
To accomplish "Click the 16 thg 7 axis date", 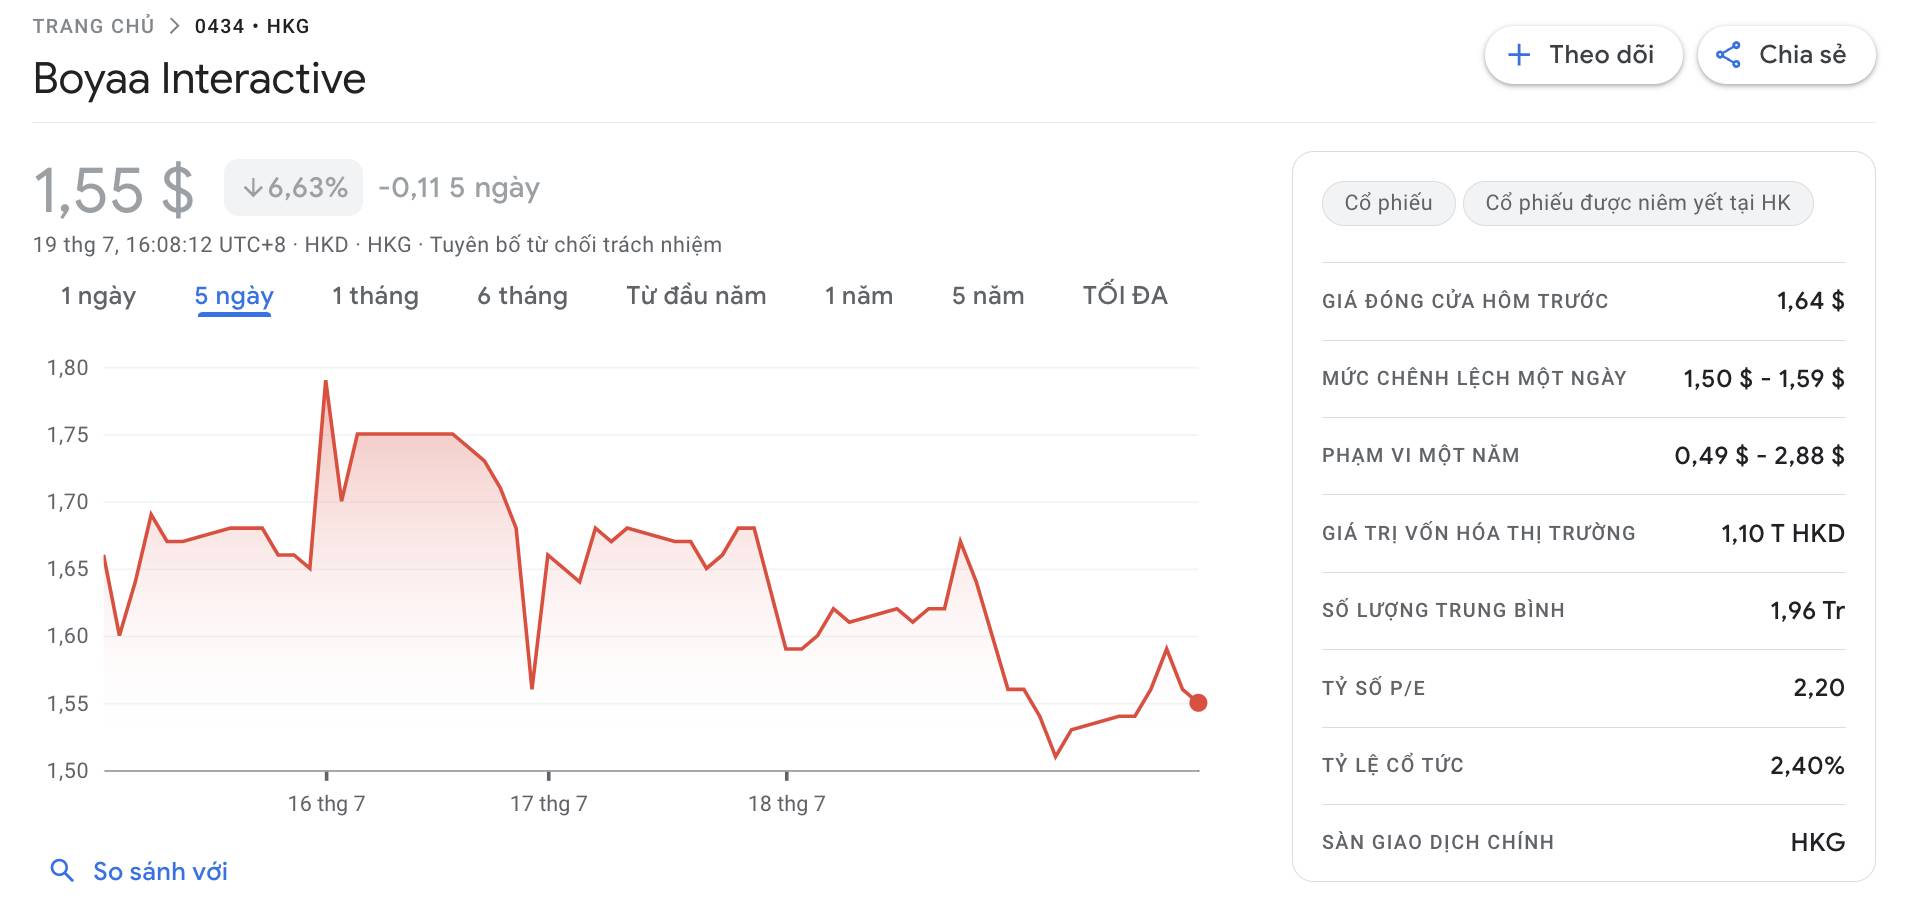I will 327,804.
